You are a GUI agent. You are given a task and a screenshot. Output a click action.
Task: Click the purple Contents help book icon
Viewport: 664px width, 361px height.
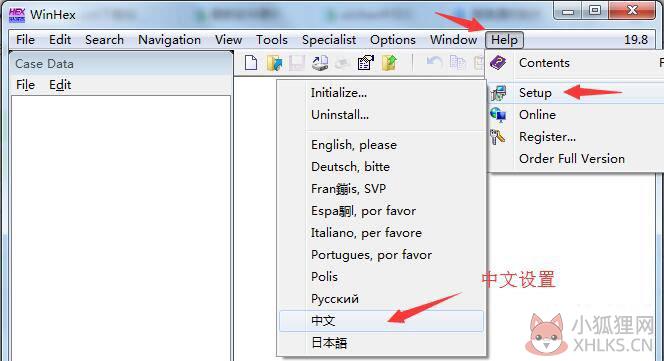tap(498, 63)
